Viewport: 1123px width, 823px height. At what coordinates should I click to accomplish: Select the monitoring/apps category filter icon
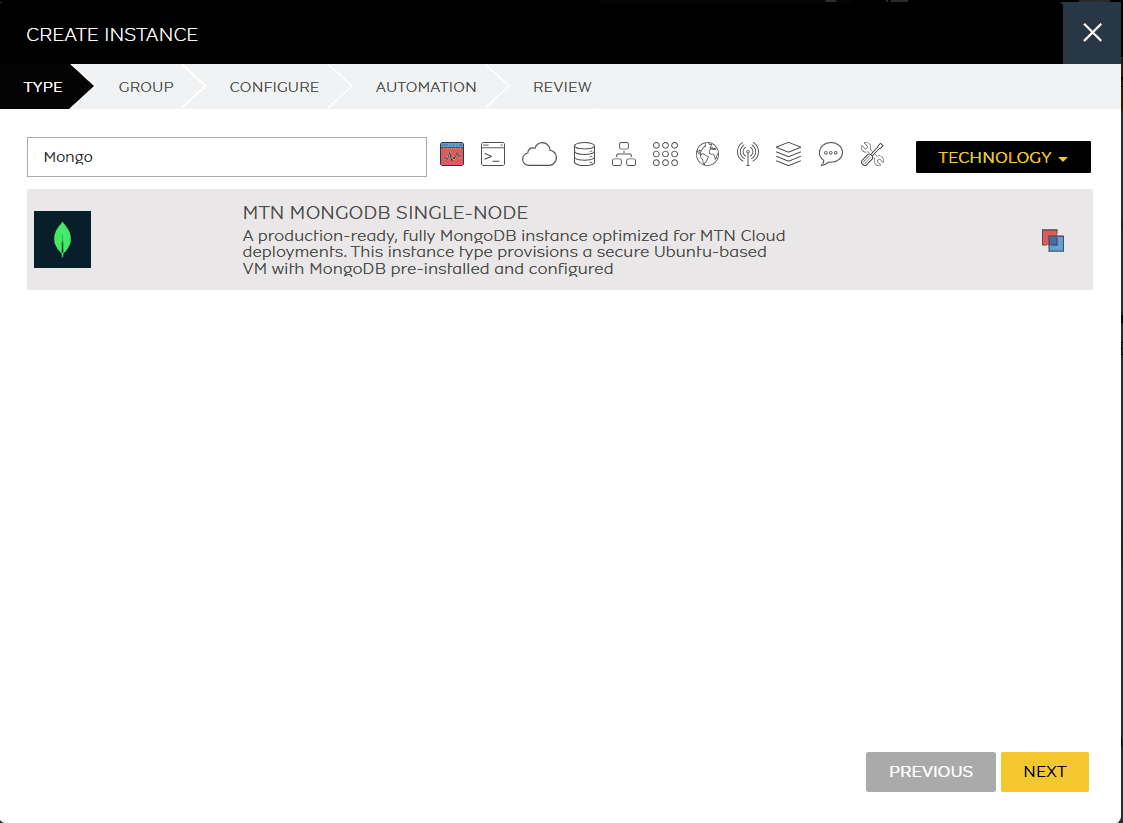(452, 155)
